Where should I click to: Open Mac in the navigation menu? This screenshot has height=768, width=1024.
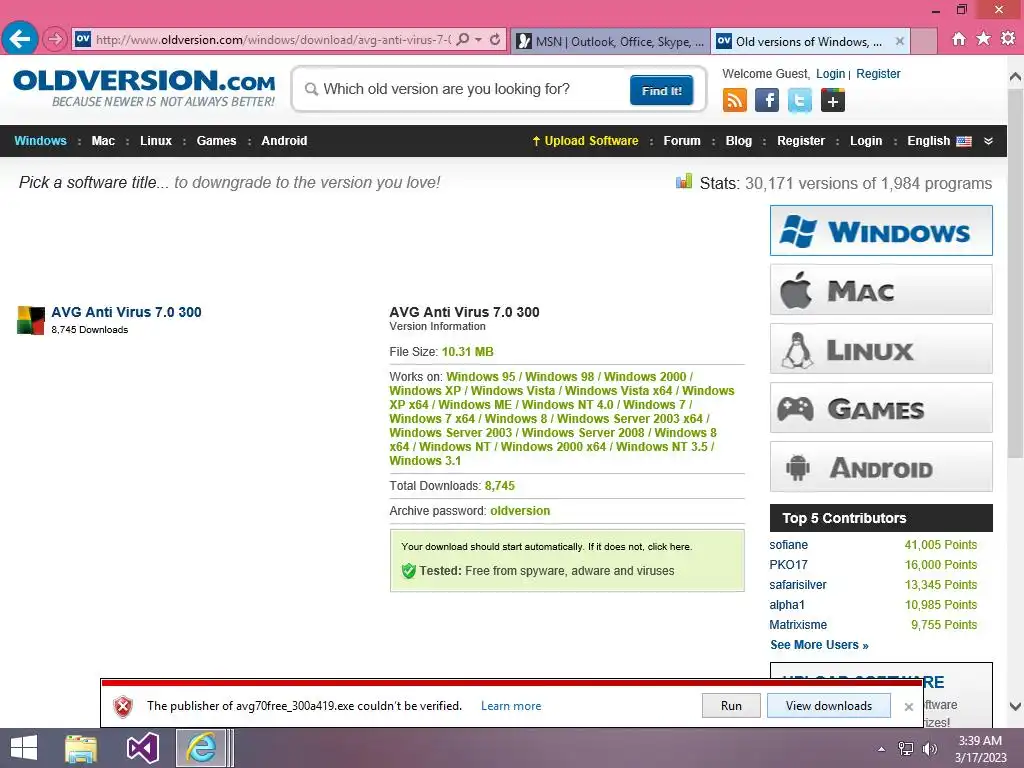(103, 141)
